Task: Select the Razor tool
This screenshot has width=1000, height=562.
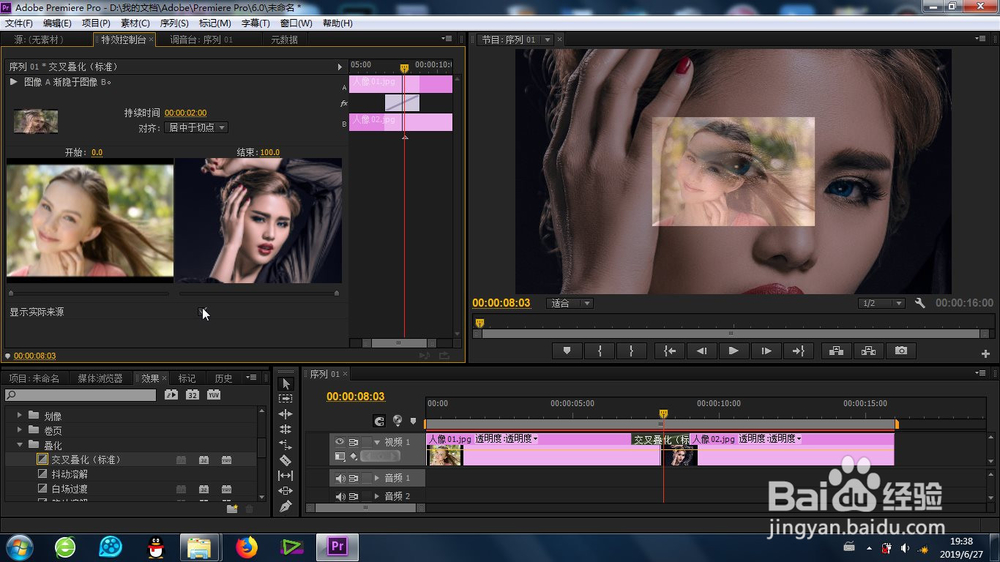Action: pyautogui.click(x=286, y=460)
